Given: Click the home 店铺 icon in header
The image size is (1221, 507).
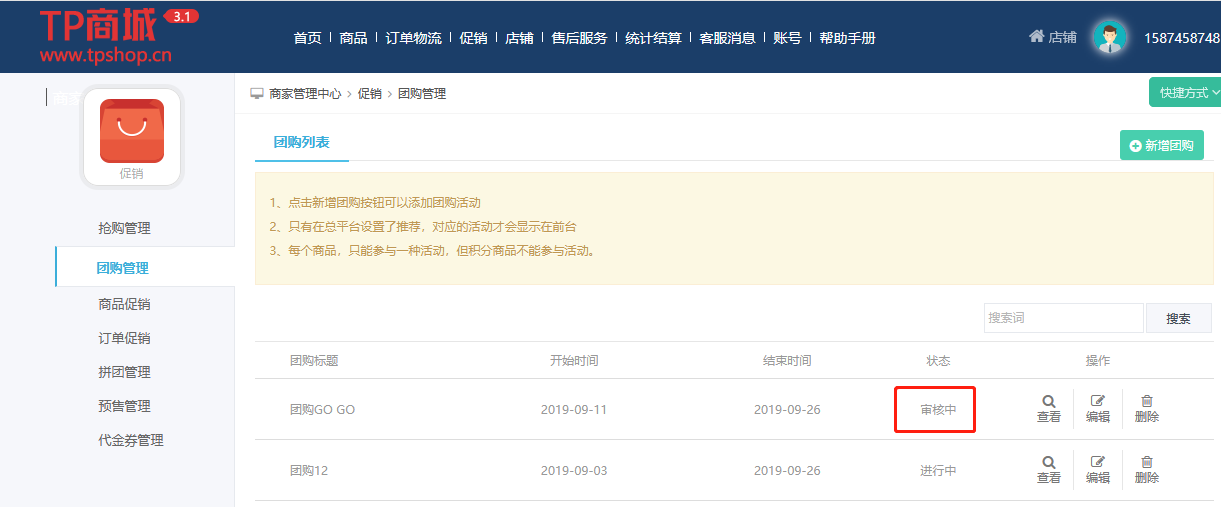Looking at the screenshot, I should pos(1037,36).
